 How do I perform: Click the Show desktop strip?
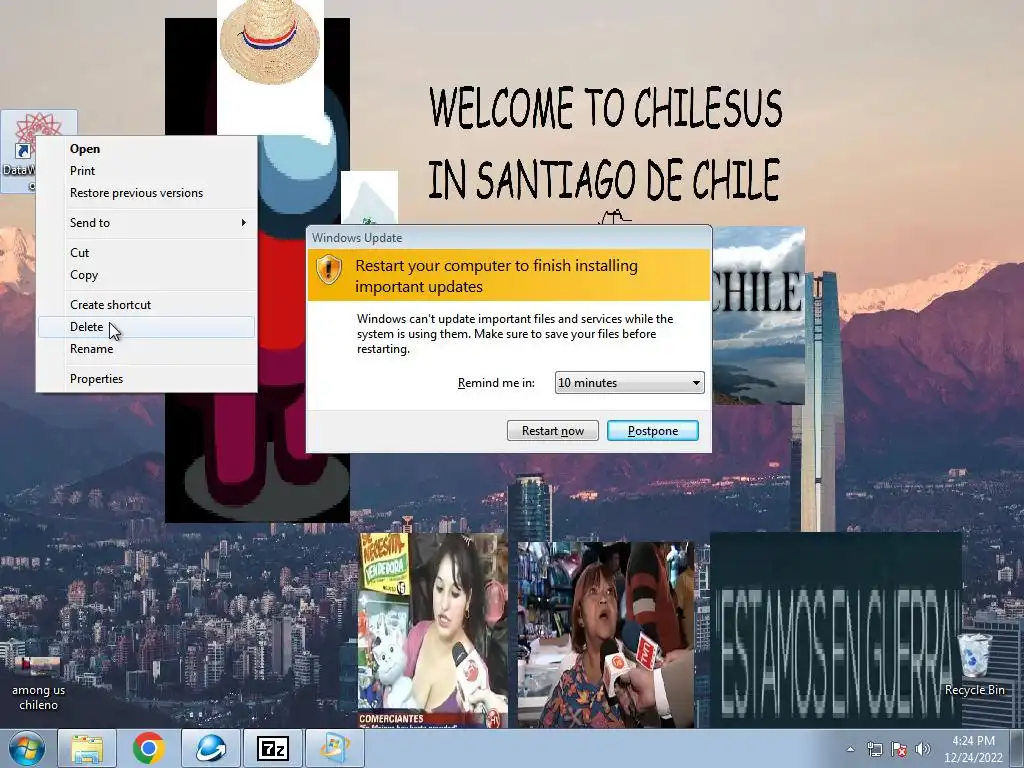pos(1017,748)
